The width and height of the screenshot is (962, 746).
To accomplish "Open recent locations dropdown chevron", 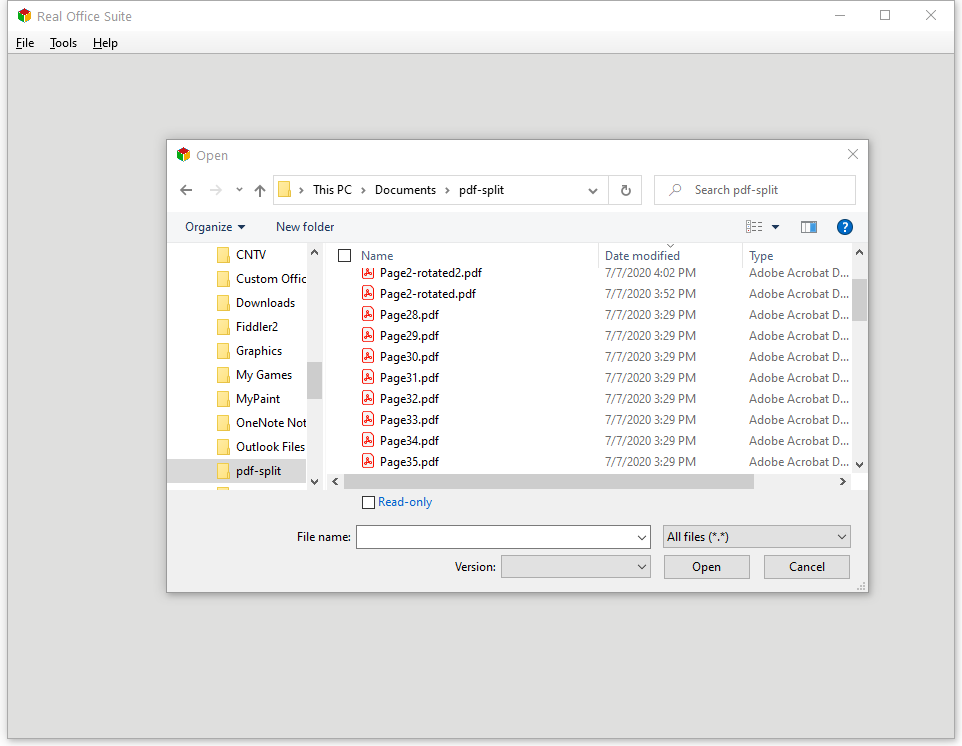I will pyautogui.click(x=239, y=190).
